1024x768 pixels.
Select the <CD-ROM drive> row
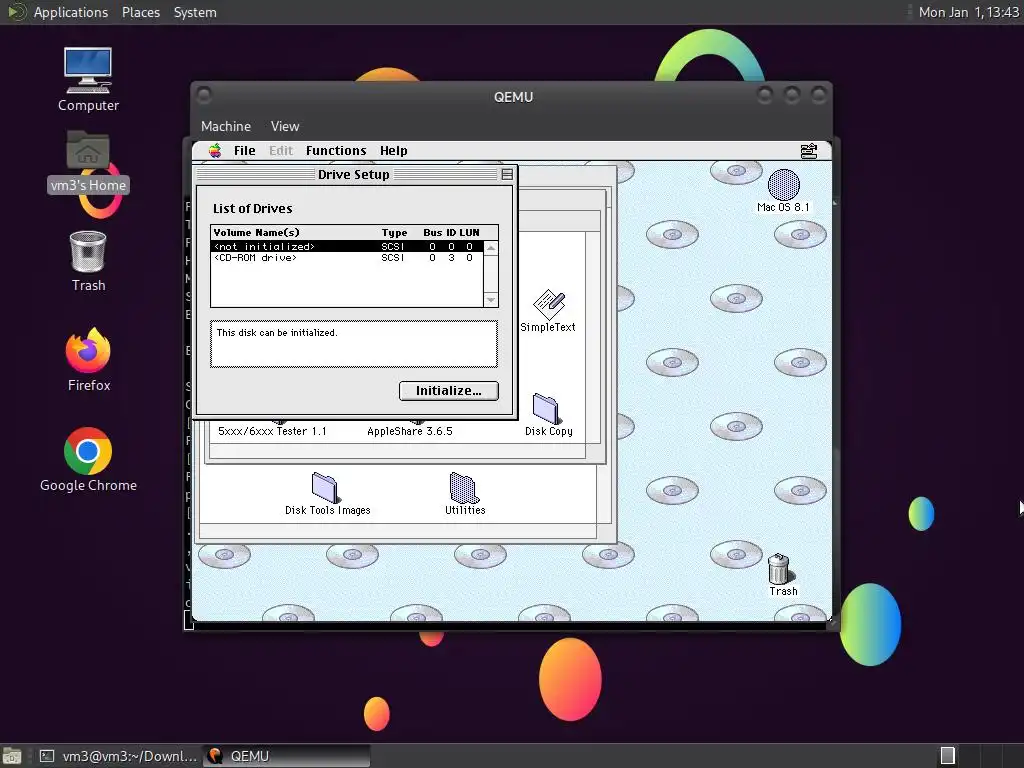point(347,258)
